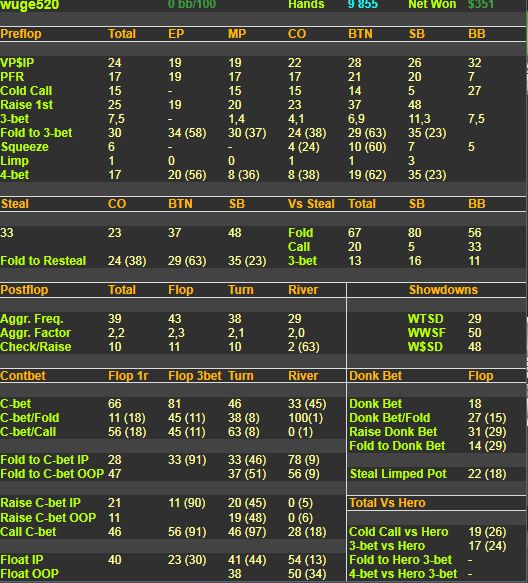Select the 3-bet SB value 11,3

point(419,119)
